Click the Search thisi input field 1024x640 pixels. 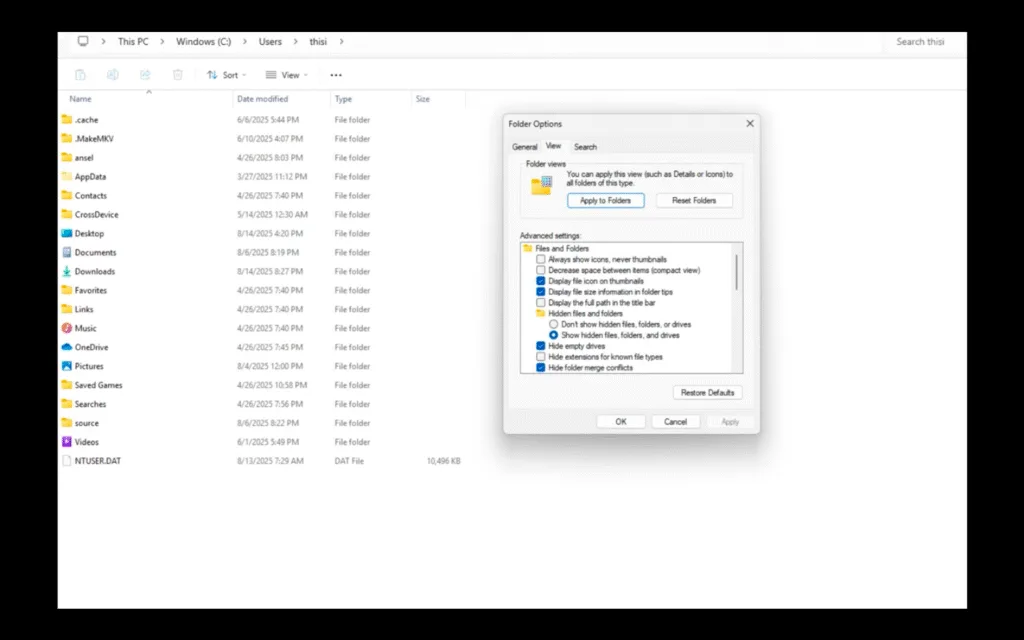tap(920, 41)
